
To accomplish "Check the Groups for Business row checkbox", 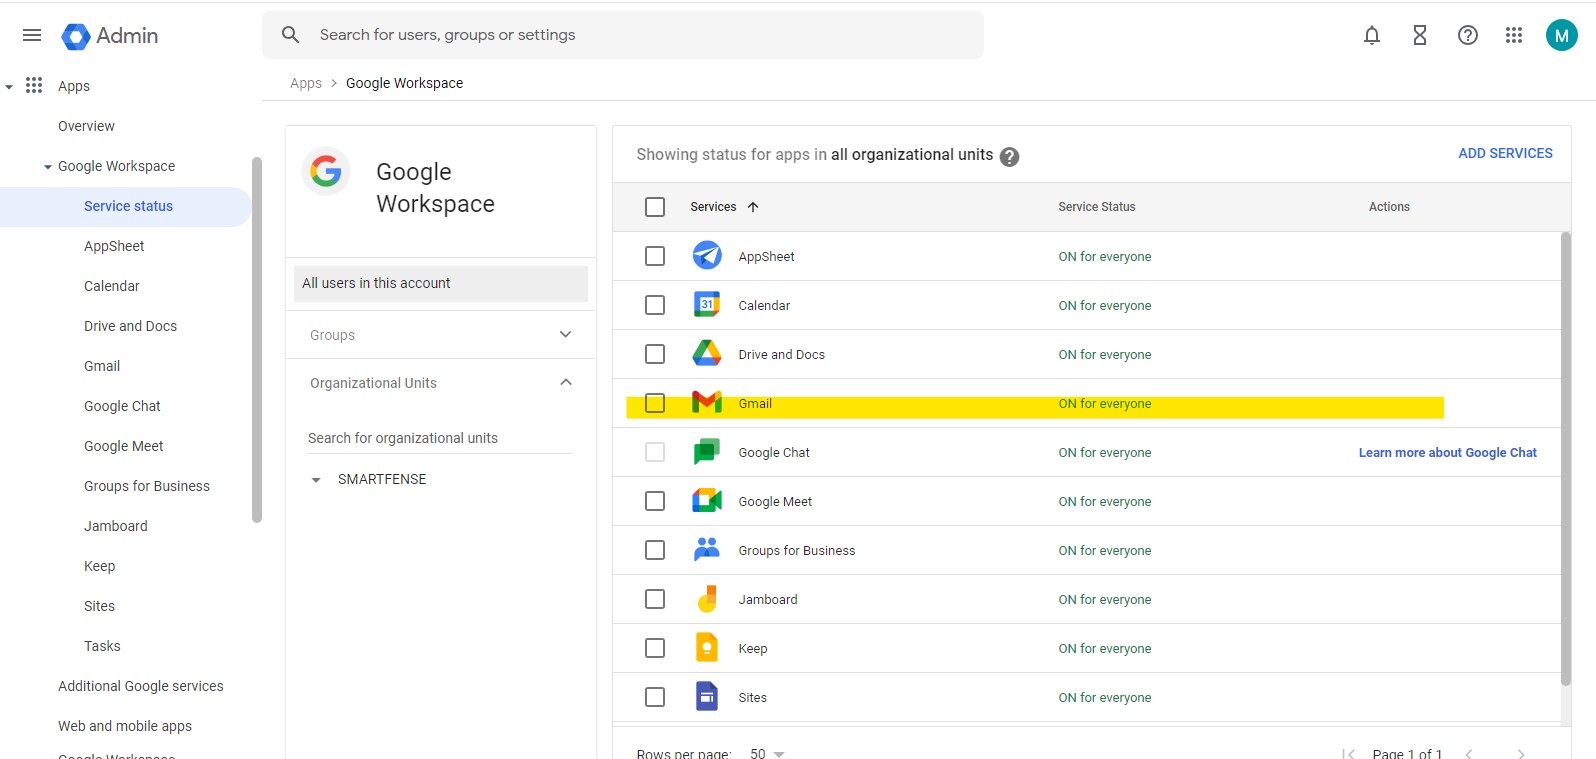I will [x=655, y=550].
